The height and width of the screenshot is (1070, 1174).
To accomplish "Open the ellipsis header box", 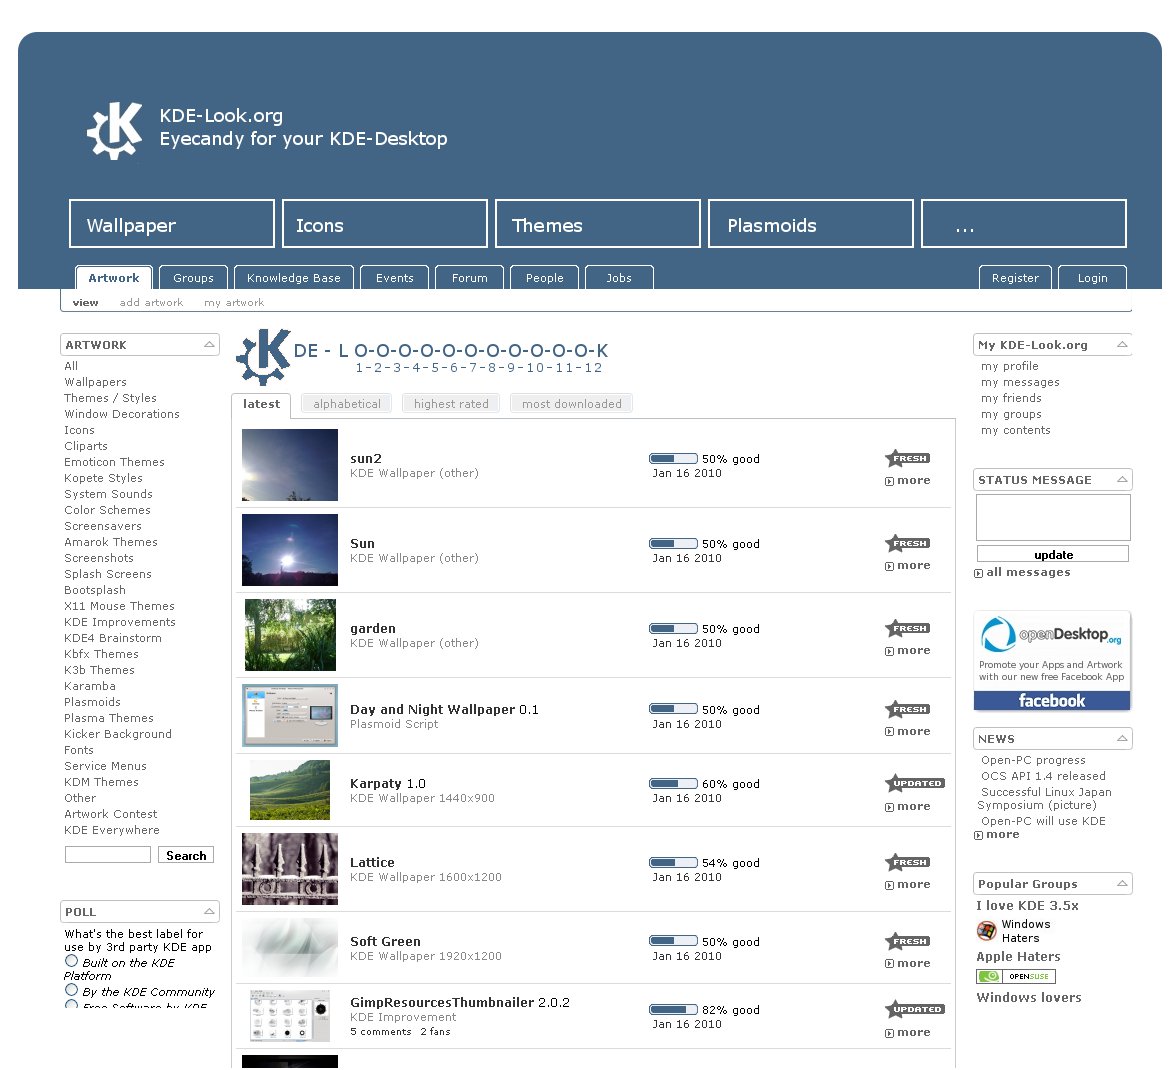I will pyautogui.click(x=1024, y=223).
